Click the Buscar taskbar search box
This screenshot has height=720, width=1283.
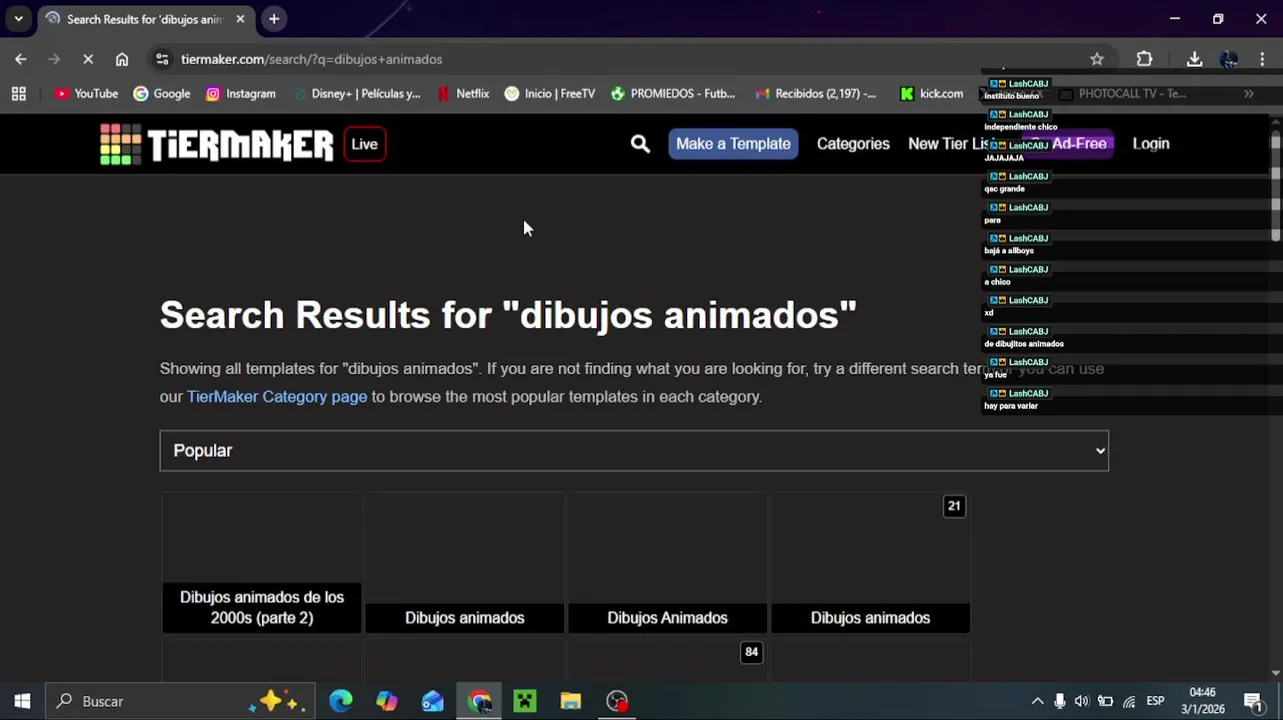(180, 701)
